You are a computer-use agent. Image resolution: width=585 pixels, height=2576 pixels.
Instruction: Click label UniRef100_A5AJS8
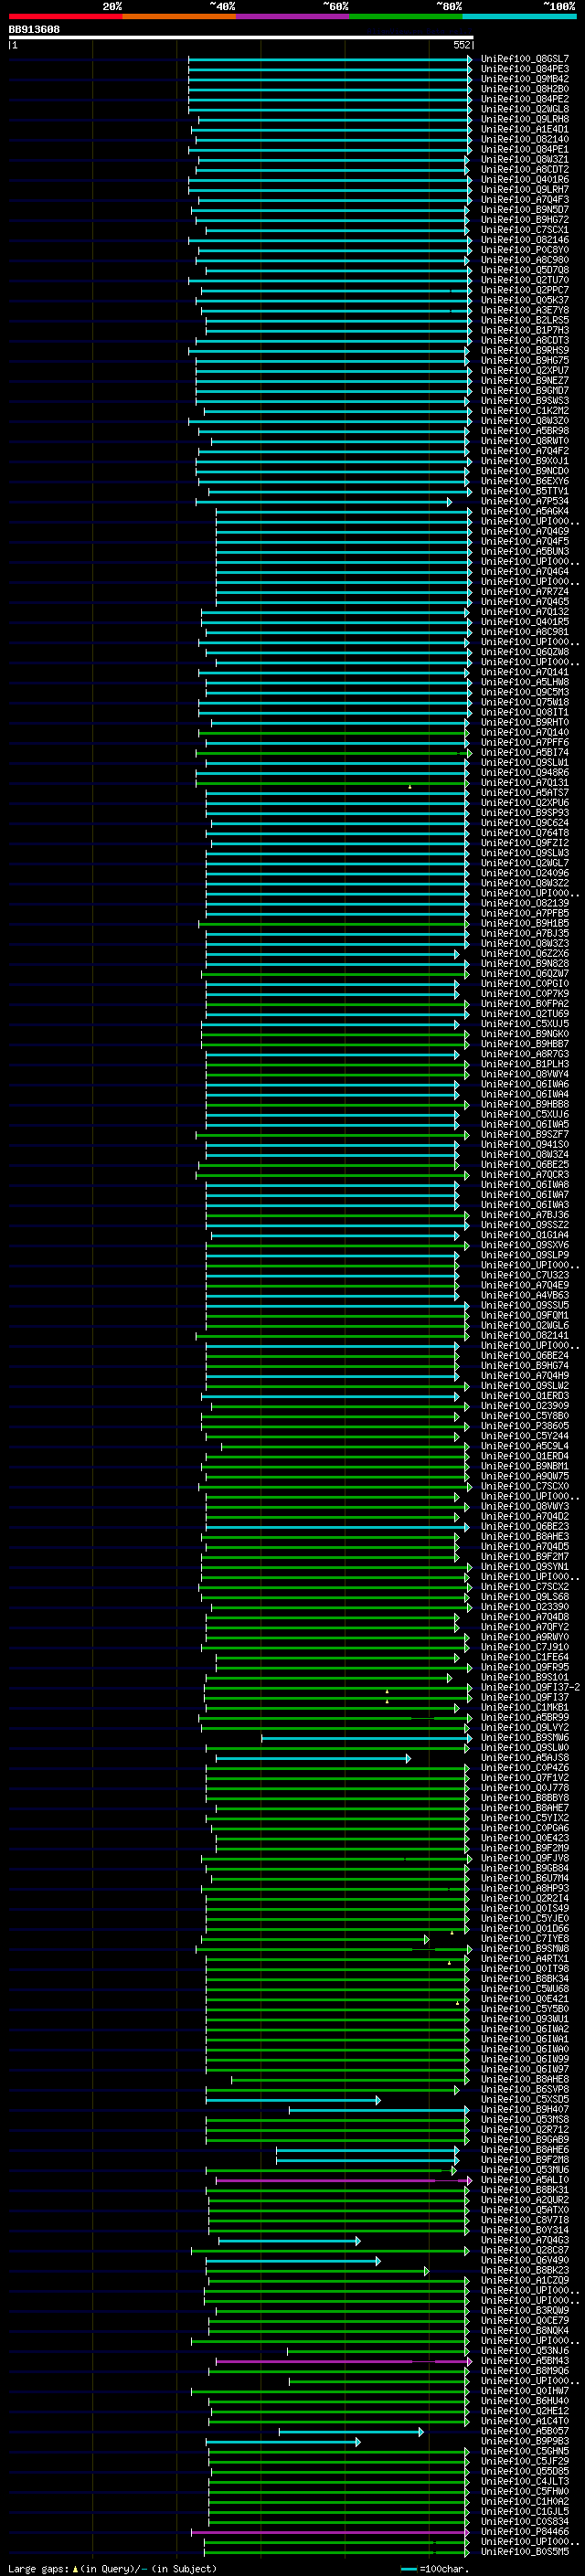pyautogui.click(x=525, y=1758)
